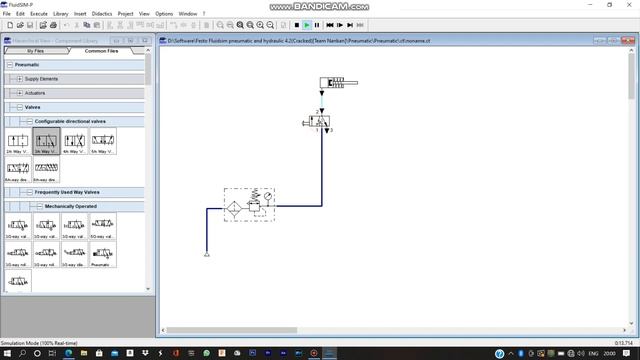This screenshot has height=360, width=640.
Task: Open File Explorer from the taskbar
Action: 84,353
